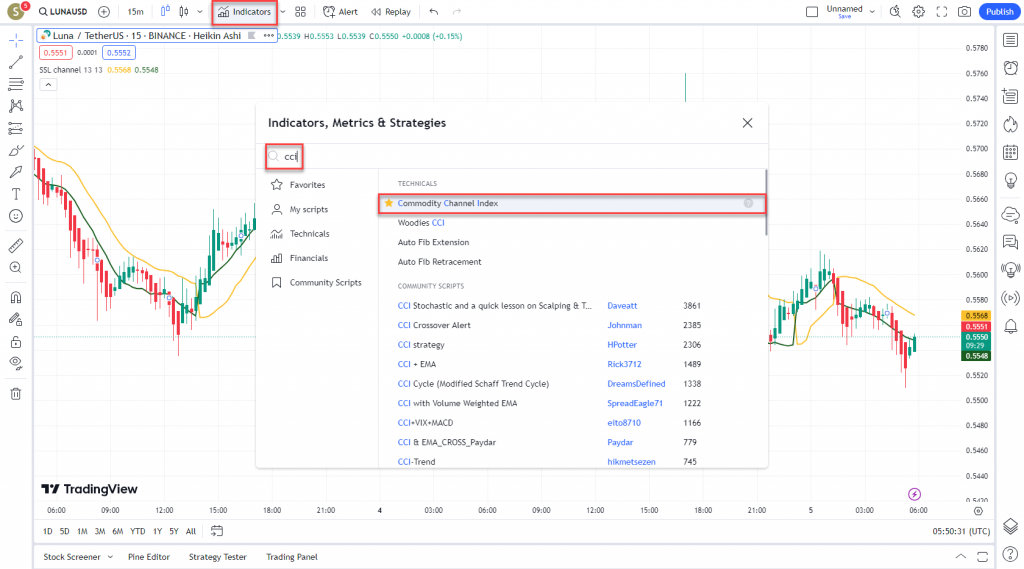The image size is (1024, 569).
Task: Start bar Replay mode
Action: click(x=391, y=12)
